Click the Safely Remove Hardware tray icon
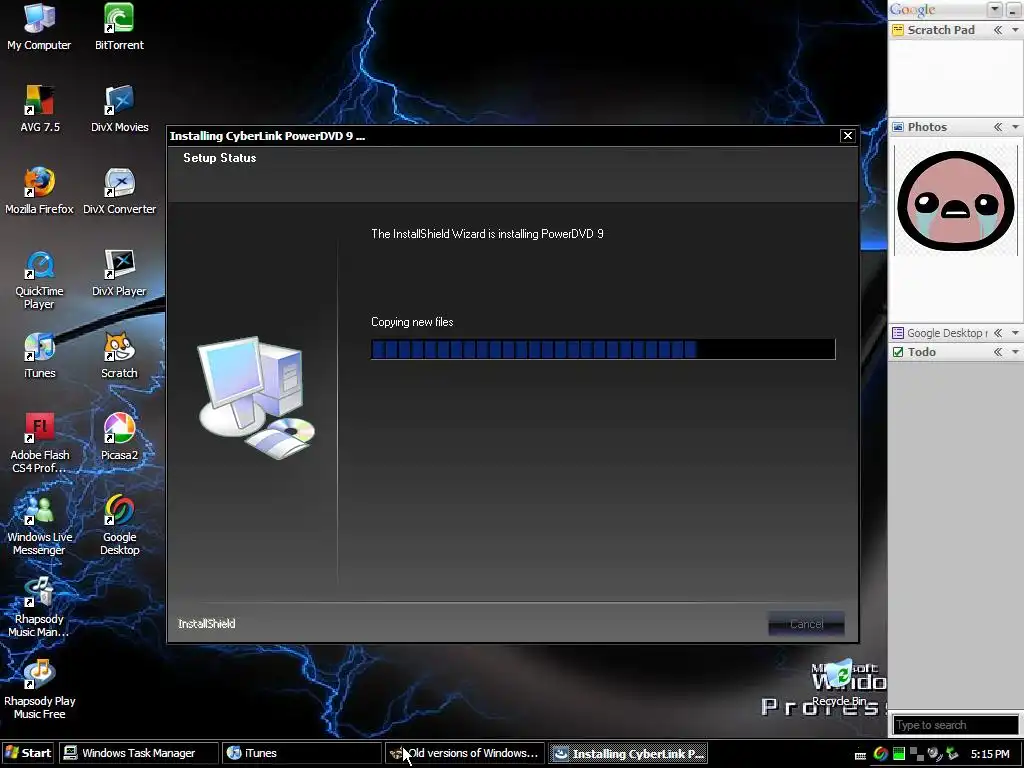This screenshot has width=1024, height=768. tap(952, 754)
